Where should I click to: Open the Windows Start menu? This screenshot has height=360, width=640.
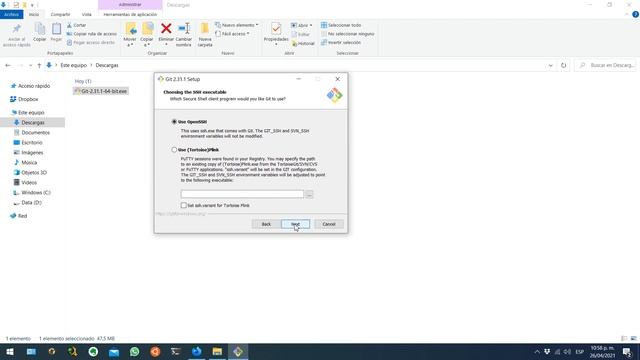[10, 351]
